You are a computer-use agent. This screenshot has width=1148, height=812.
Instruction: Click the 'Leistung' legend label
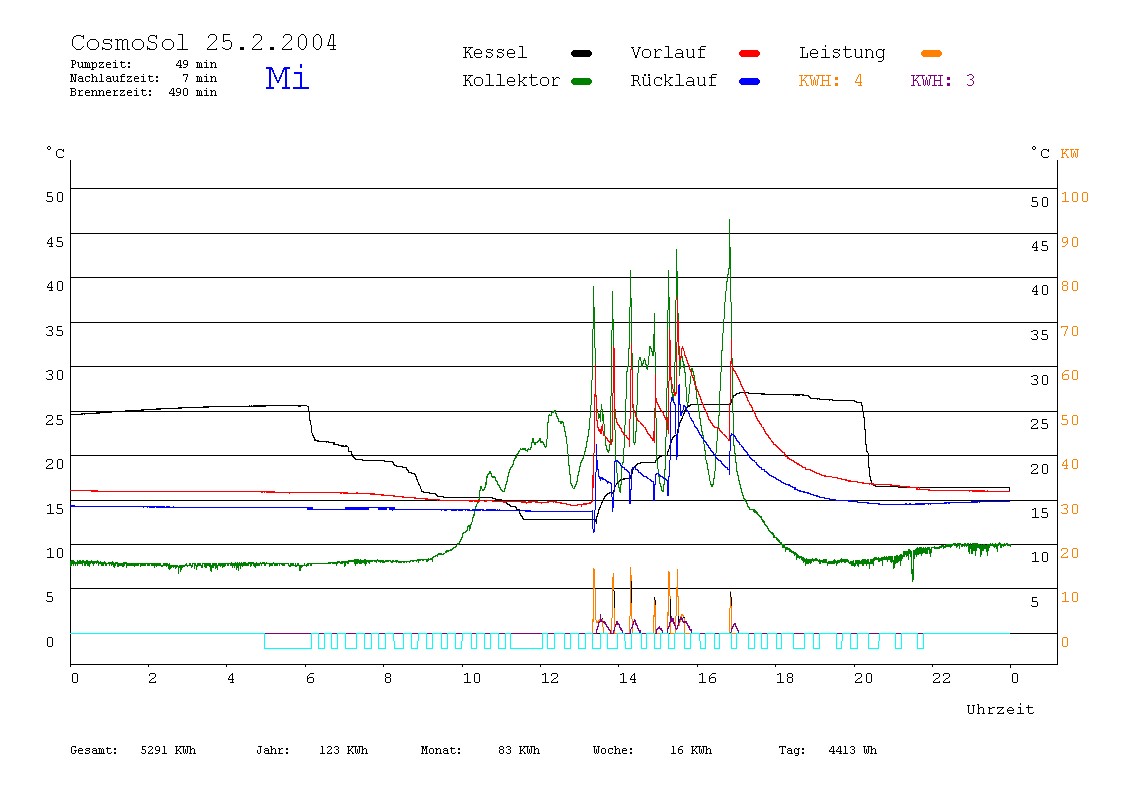click(x=842, y=53)
